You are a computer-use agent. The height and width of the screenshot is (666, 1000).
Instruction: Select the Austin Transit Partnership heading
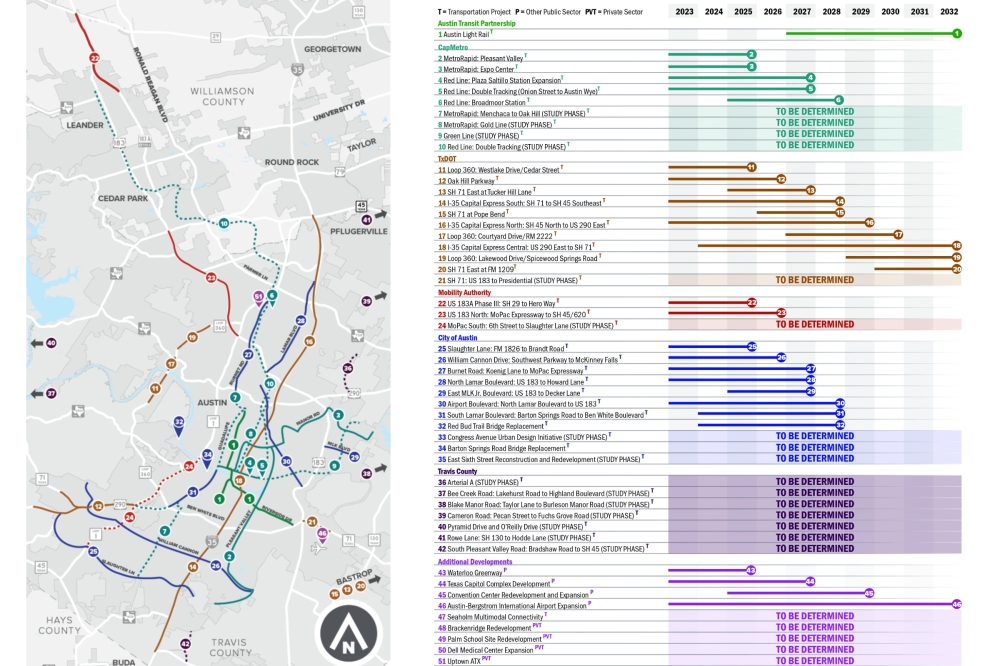coord(476,24)
